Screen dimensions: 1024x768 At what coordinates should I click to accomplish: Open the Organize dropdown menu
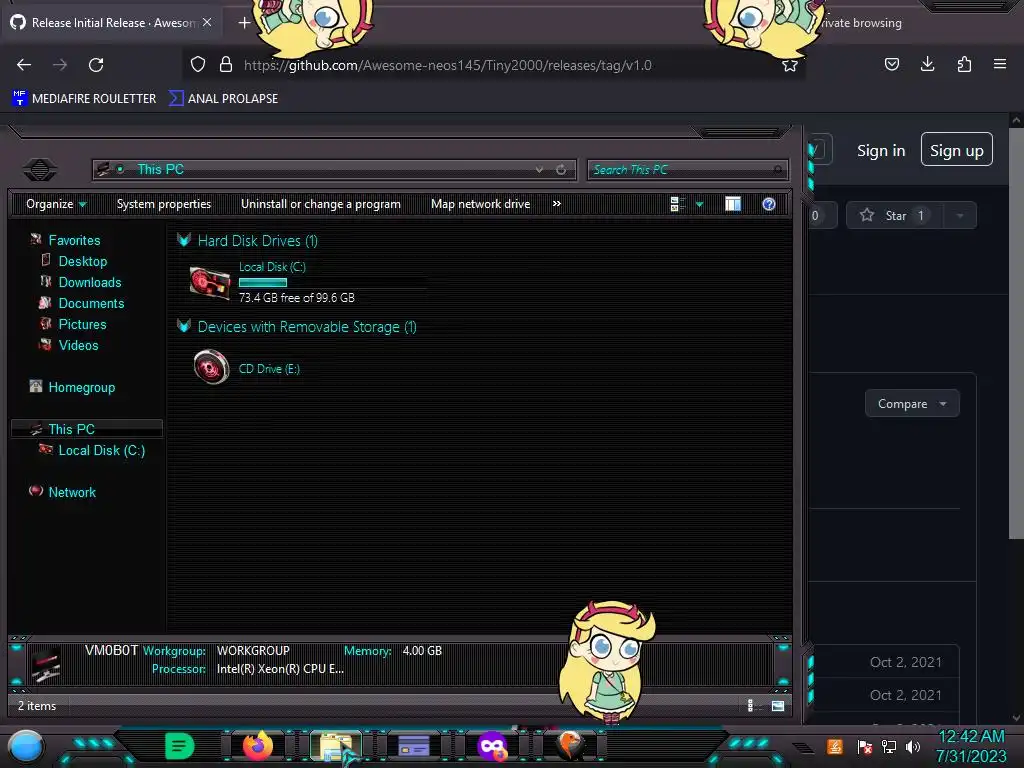click(56, 204)
